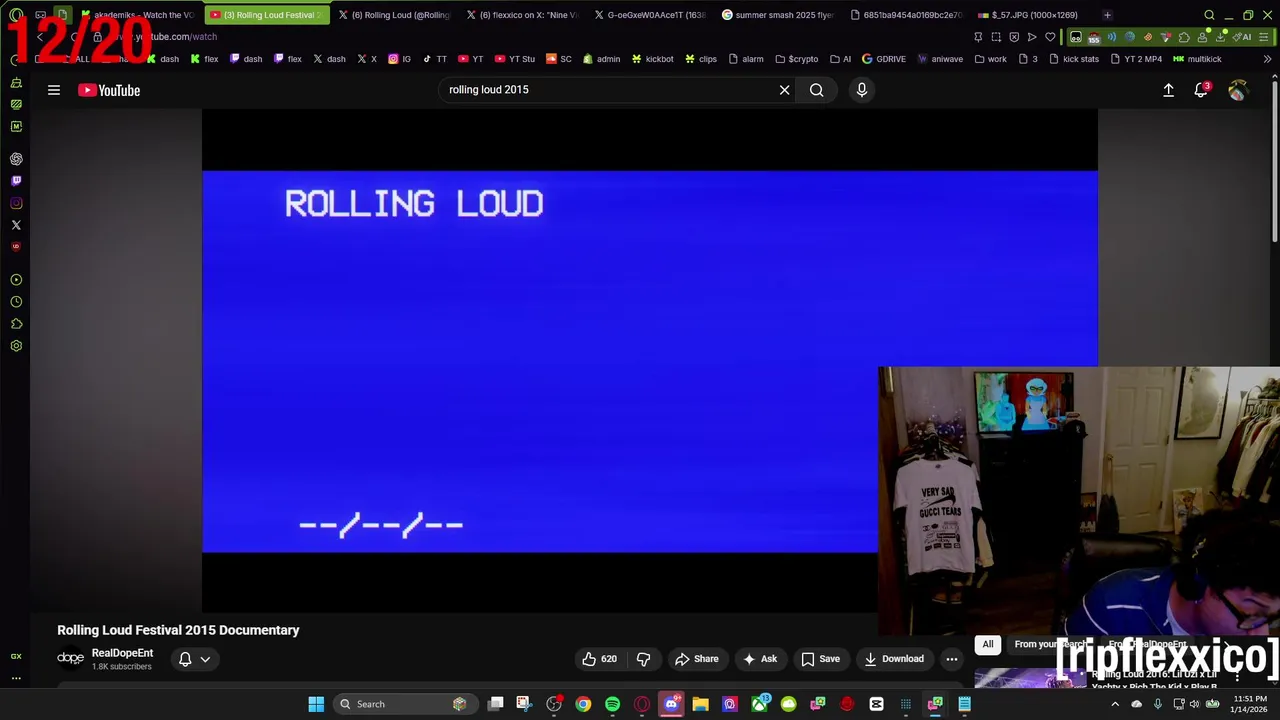Open the alarm bookmarks folder

pos(745,59)
